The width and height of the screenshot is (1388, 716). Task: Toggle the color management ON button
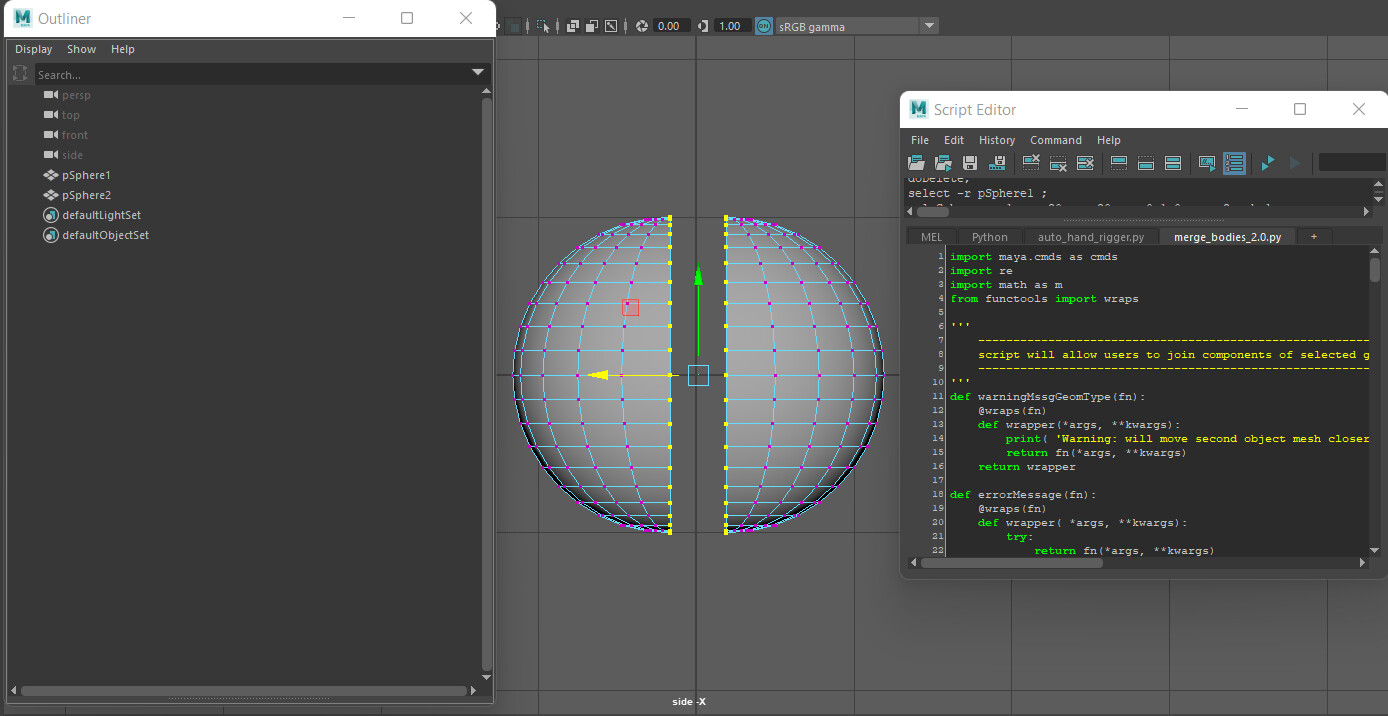pyautogui.click(x=764, y=25)
